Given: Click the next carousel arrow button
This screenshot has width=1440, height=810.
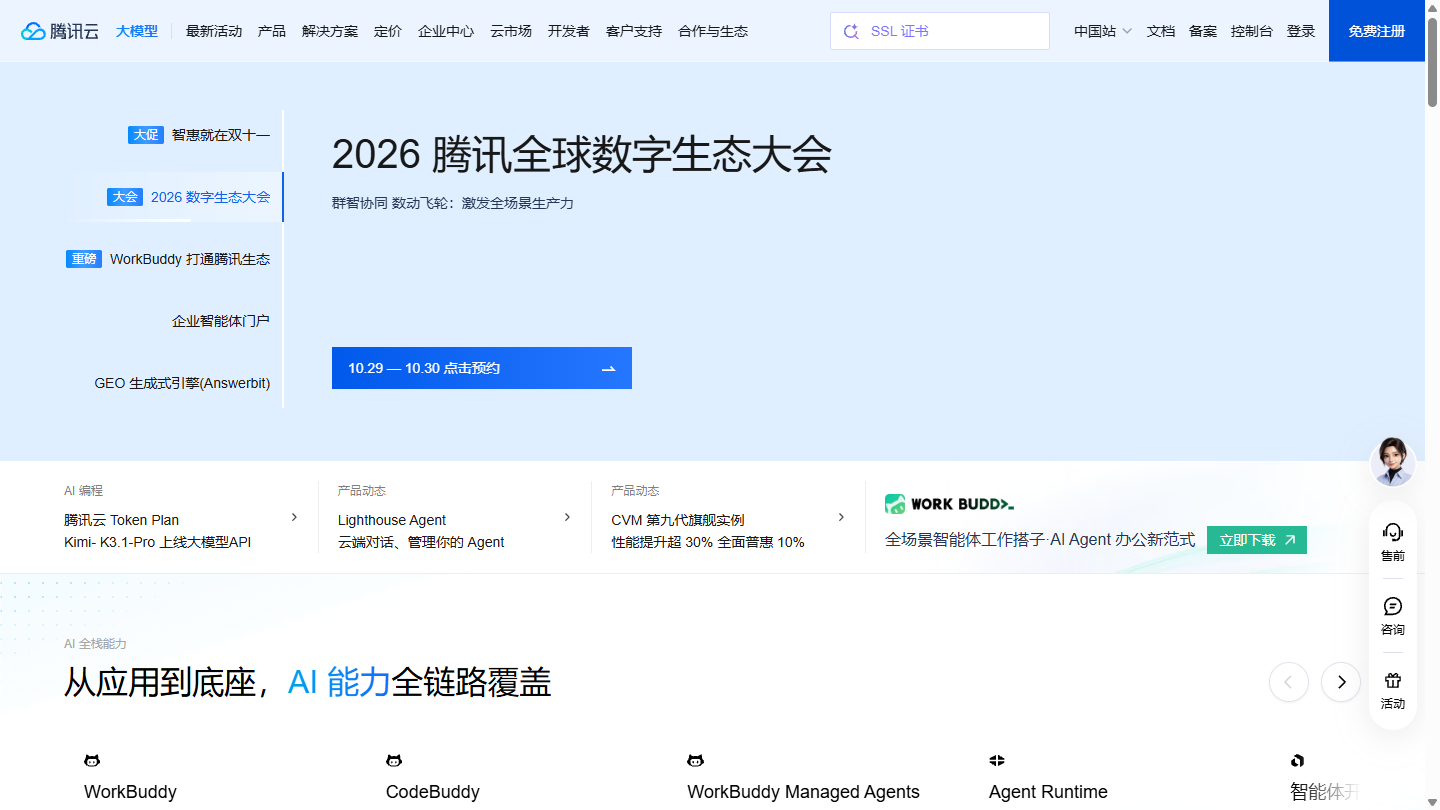Looking at the screenshot, I should (1341, 682).
